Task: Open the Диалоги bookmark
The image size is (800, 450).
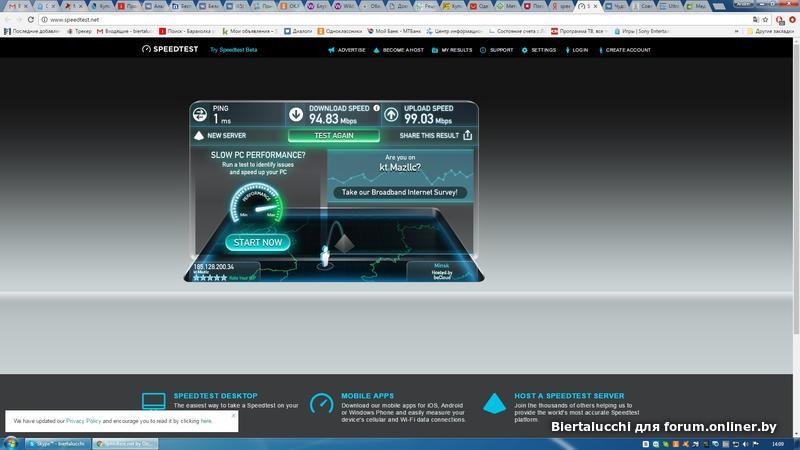Action: 298,31
